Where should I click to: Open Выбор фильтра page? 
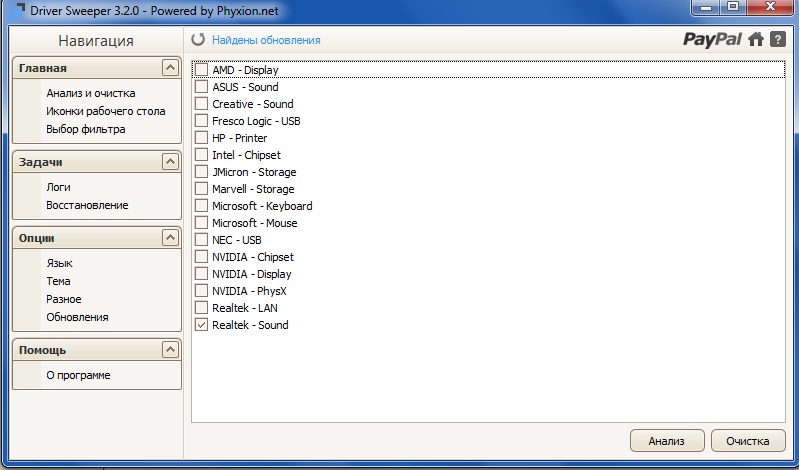tap(86, 129)
